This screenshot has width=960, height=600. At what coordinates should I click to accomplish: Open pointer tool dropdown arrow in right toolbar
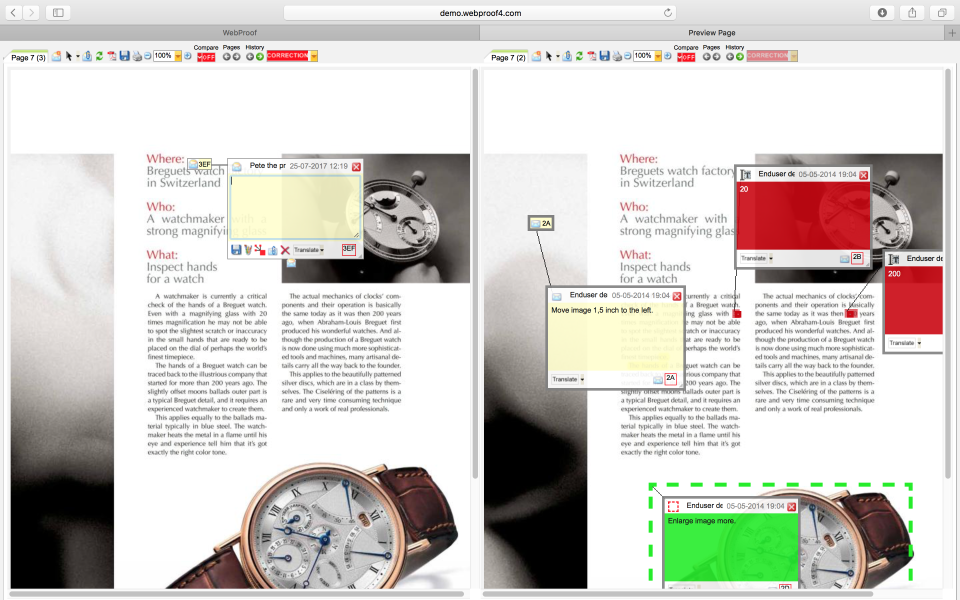click(558, 56)
